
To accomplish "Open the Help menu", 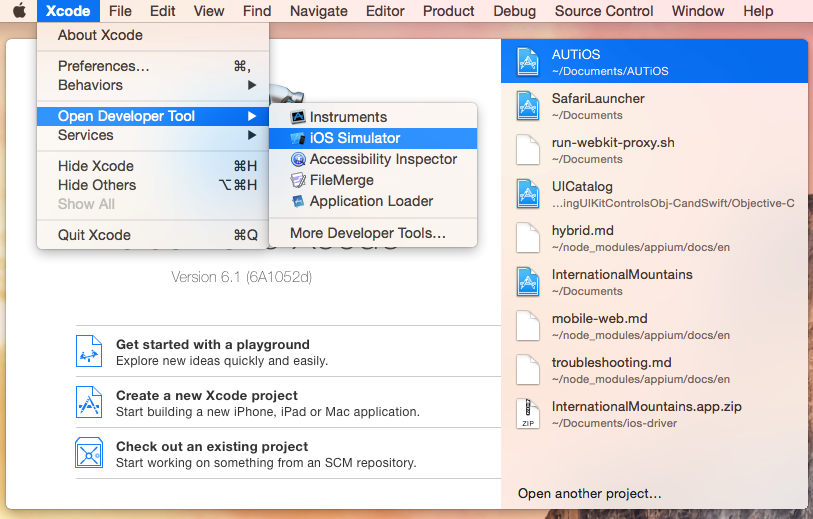I will [x=758, y=11].
